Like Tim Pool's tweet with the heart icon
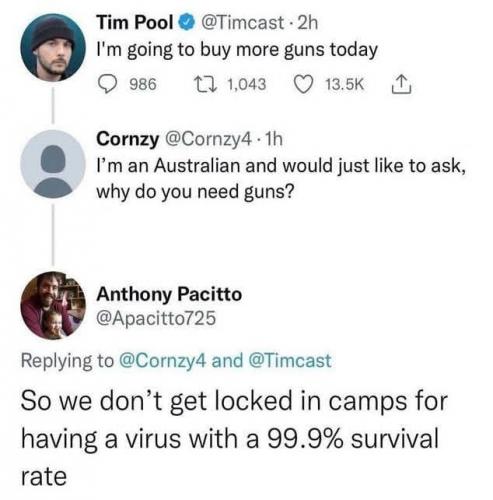 (x=303, y=84)
